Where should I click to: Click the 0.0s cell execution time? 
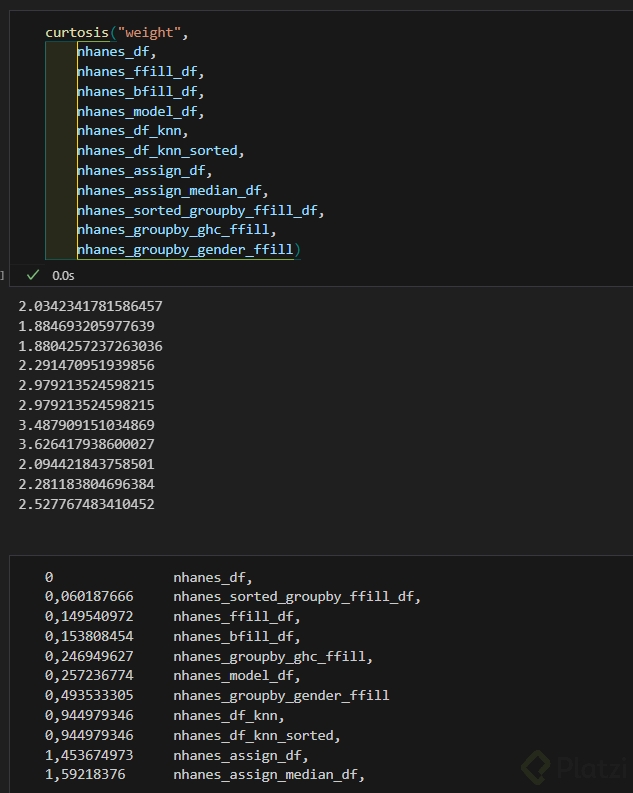tap(63, 274)
